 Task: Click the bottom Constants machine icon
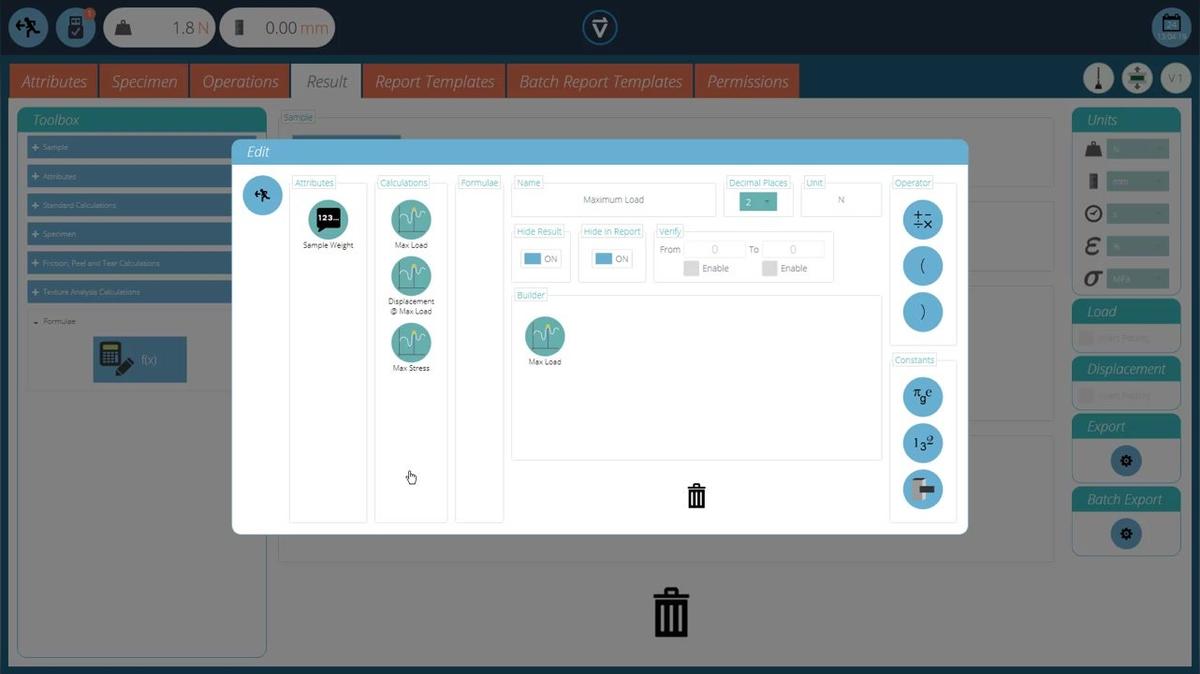pyautogui.click(x=922, y=489)
